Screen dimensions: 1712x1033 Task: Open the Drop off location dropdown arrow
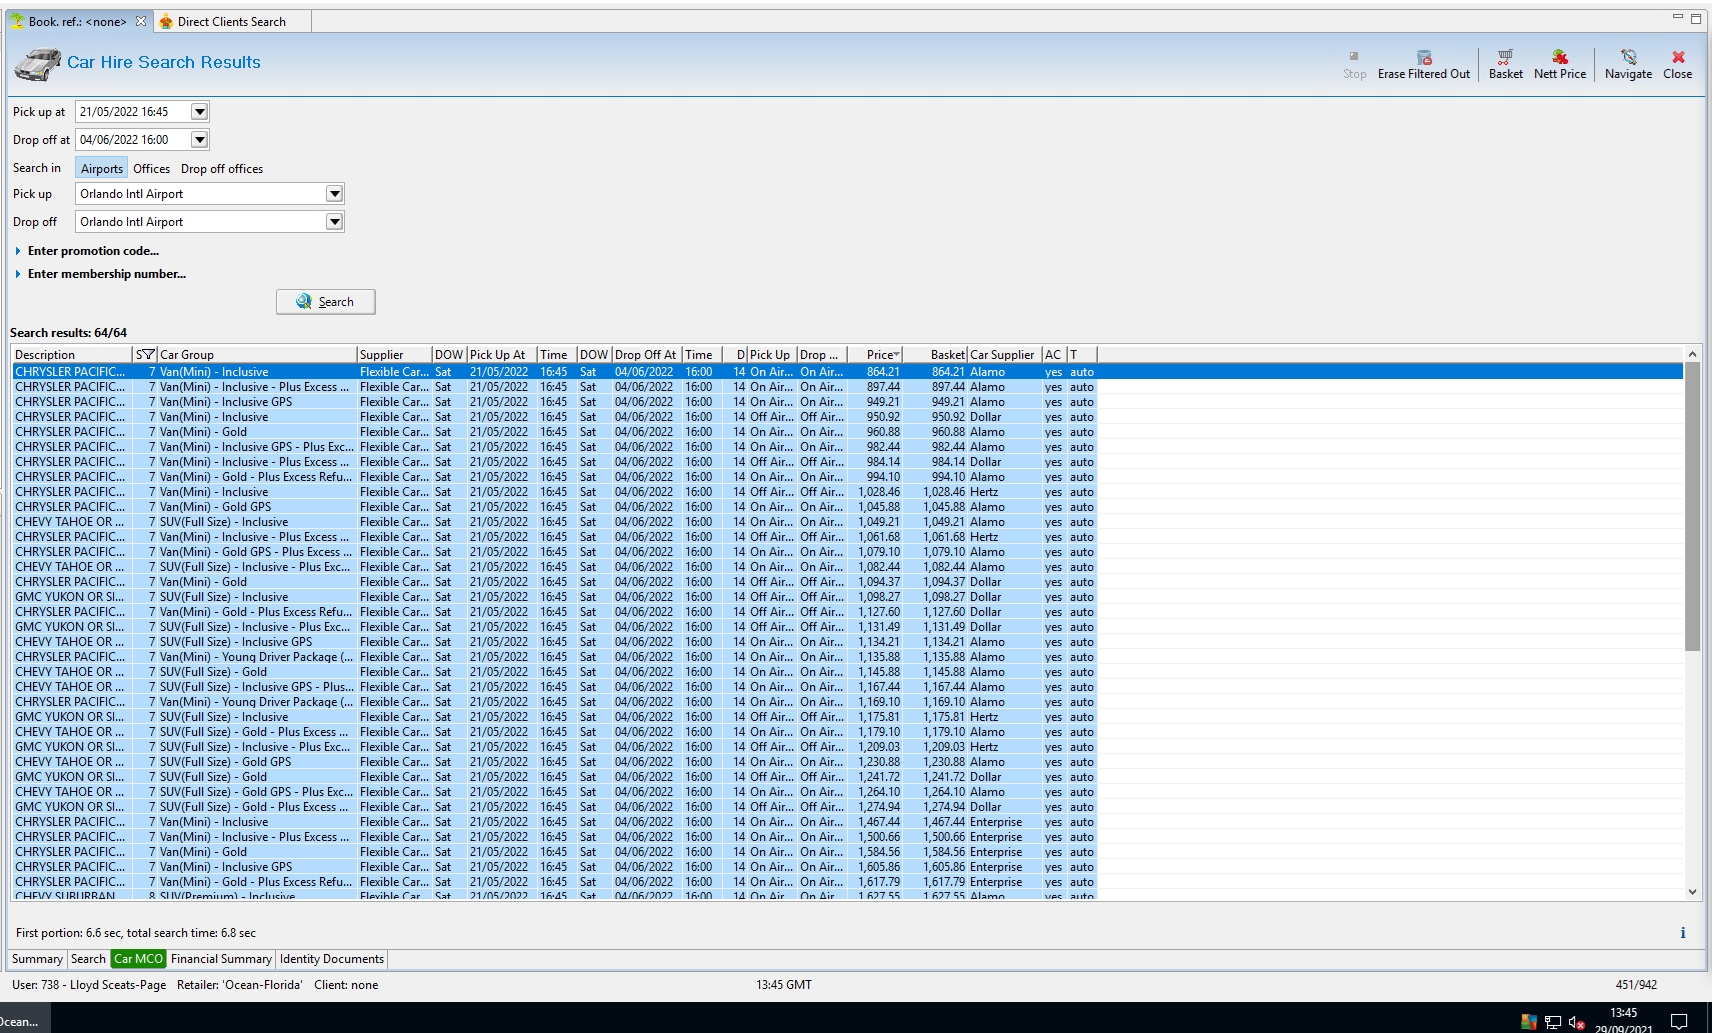click(x=335, y=222)
